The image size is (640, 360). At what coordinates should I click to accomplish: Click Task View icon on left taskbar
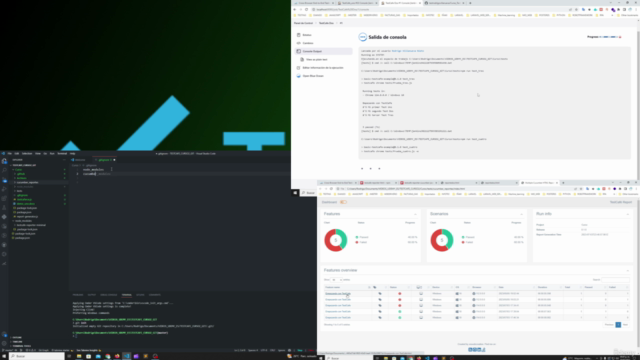point(69,356)
